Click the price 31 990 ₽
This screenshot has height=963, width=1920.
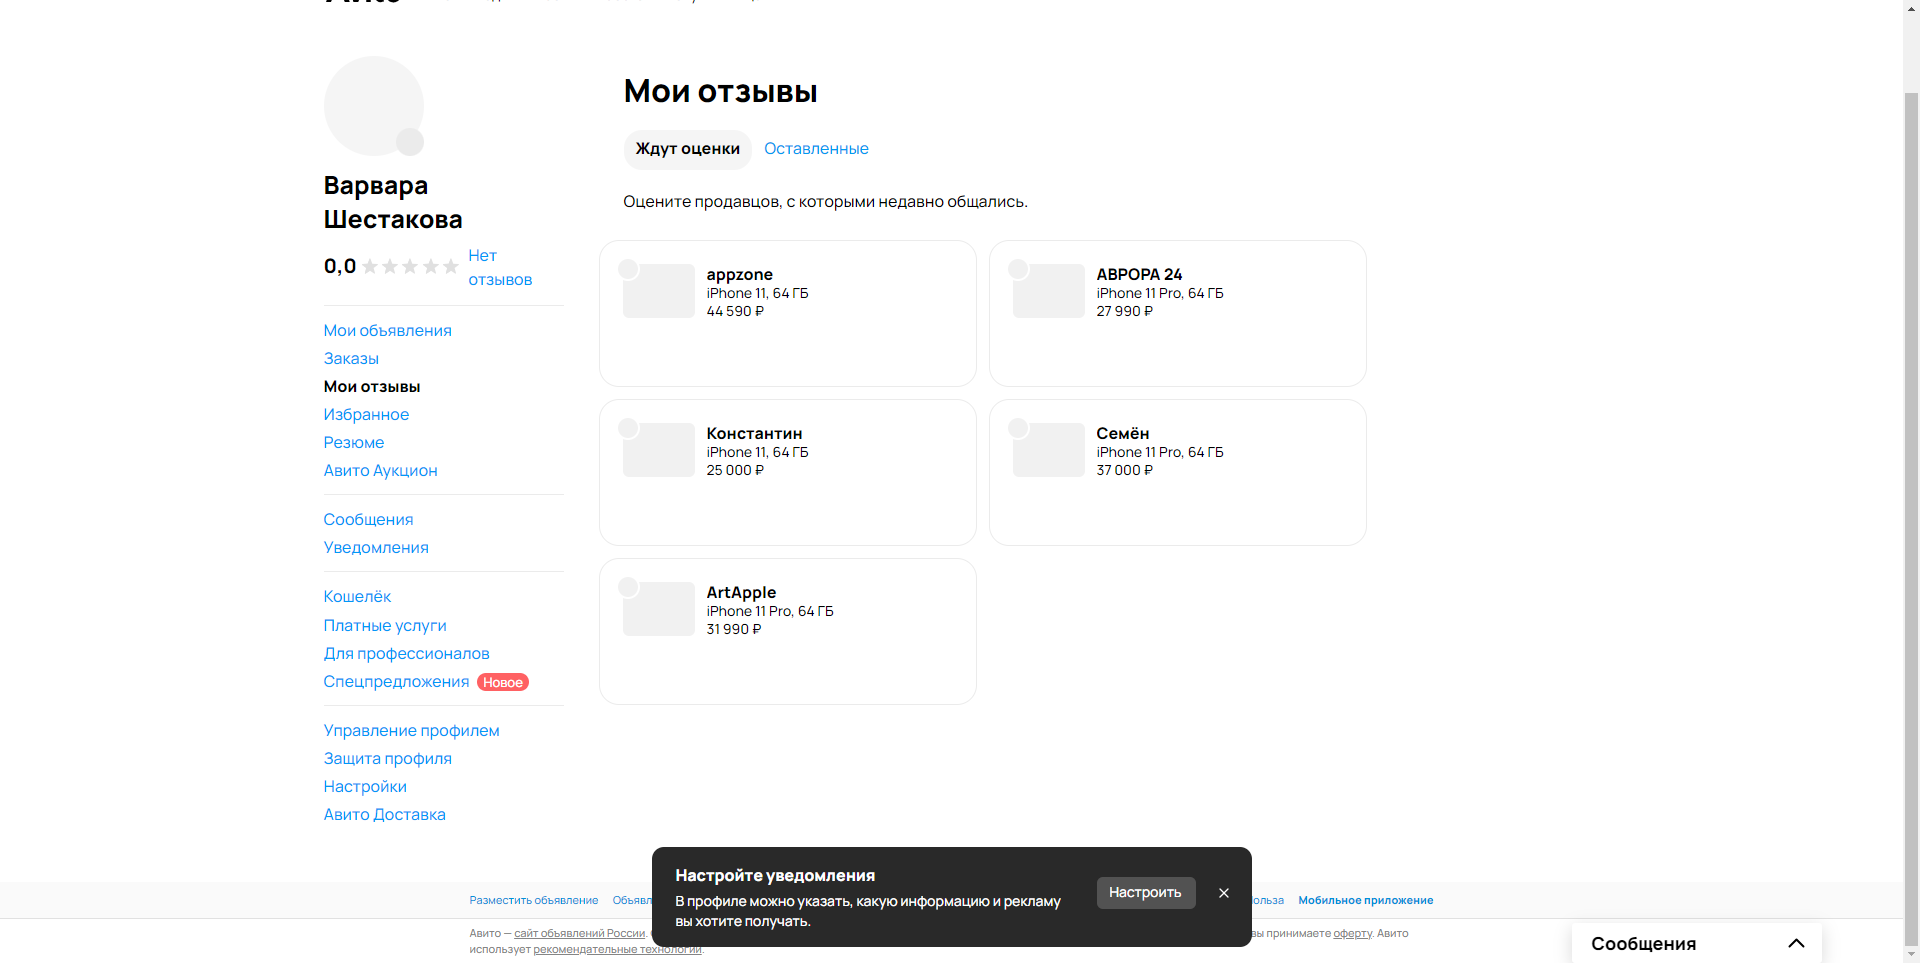734,629
